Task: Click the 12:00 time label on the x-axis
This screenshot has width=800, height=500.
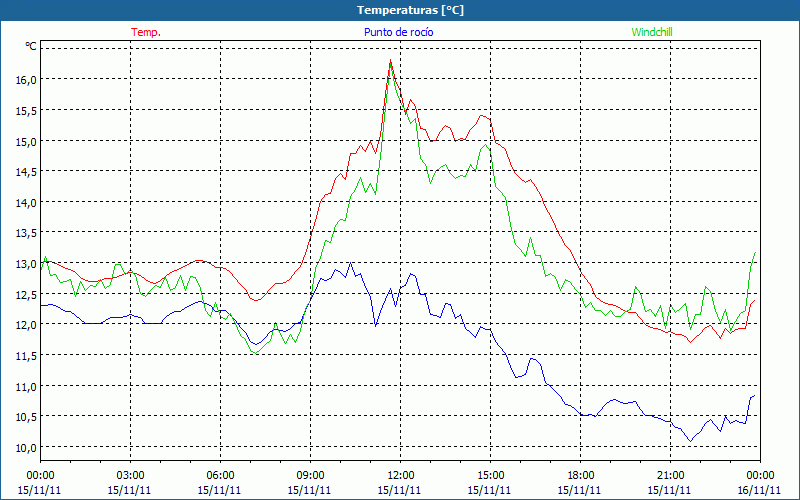Action: click(x=401, y=476)
